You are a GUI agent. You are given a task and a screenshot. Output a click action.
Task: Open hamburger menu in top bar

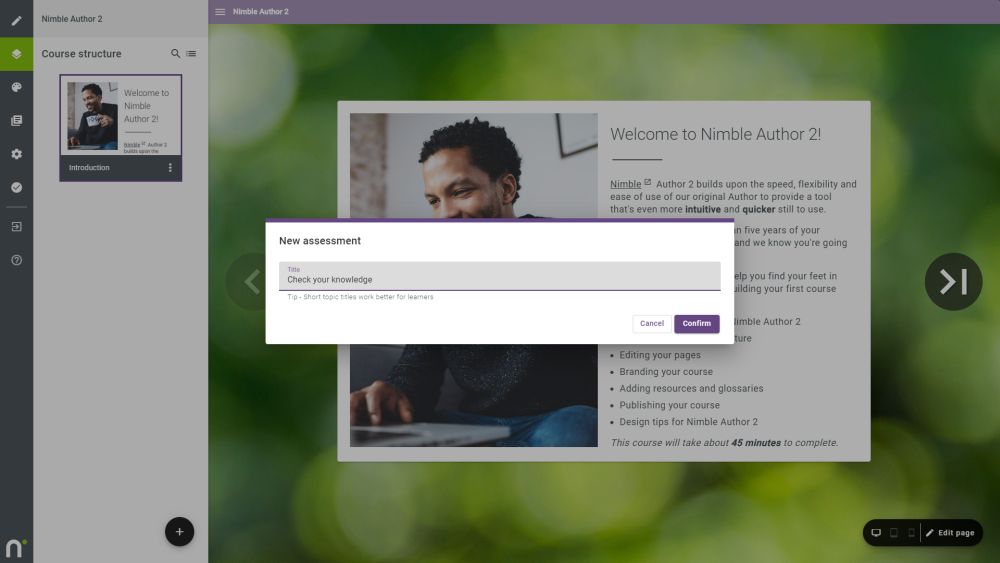pyautogui.click(x=220, y=12)
